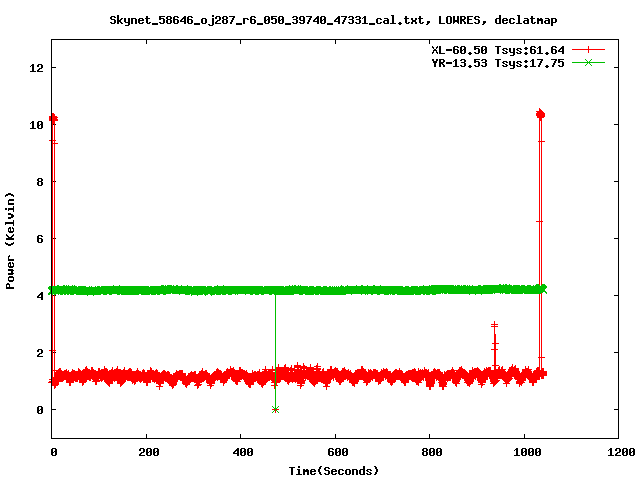Click y-axis tick label 8
Image resolution: width=640 pixels, height=480 pixels.
[40, 182]
